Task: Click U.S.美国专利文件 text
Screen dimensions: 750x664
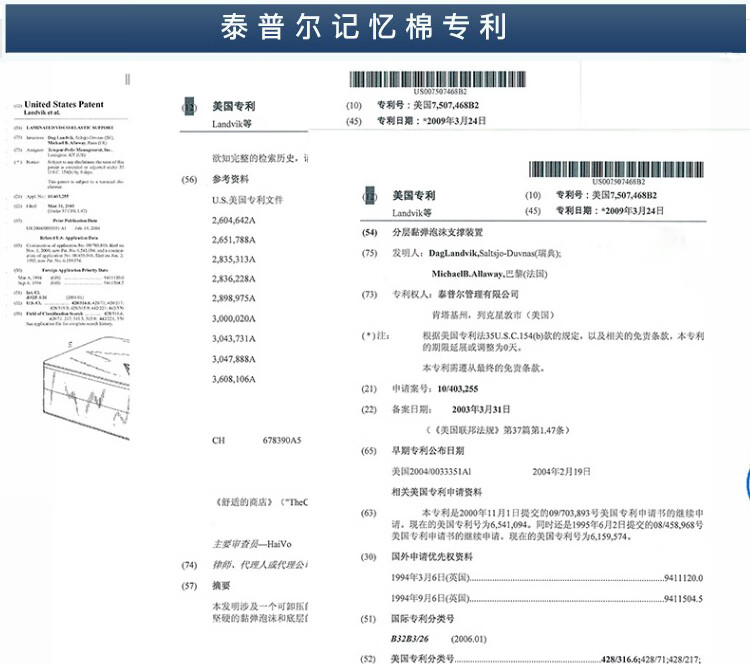Action: [x=248, y=199]
